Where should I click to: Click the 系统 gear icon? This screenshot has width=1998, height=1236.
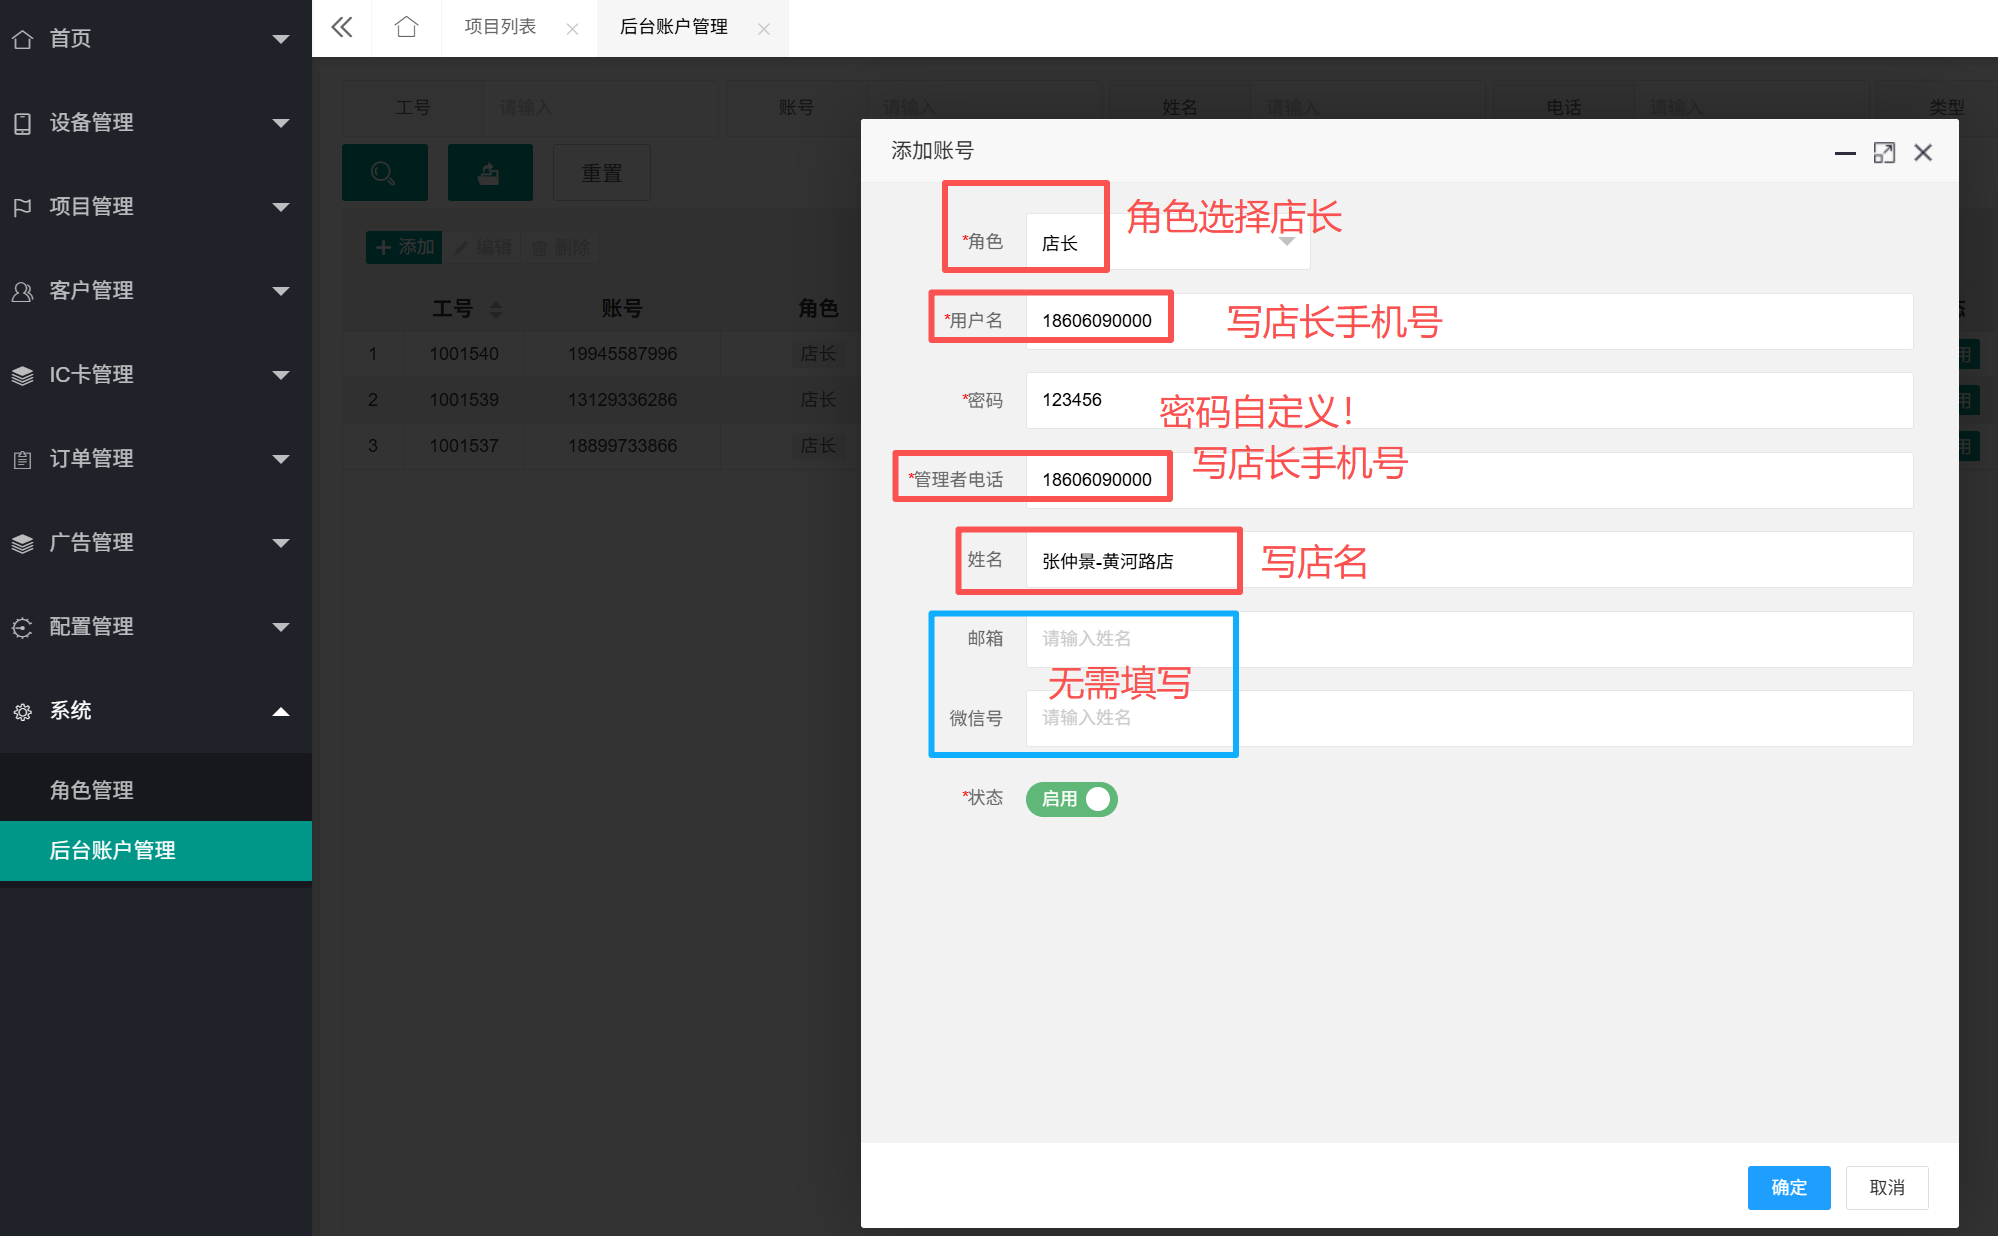[22, 711]
